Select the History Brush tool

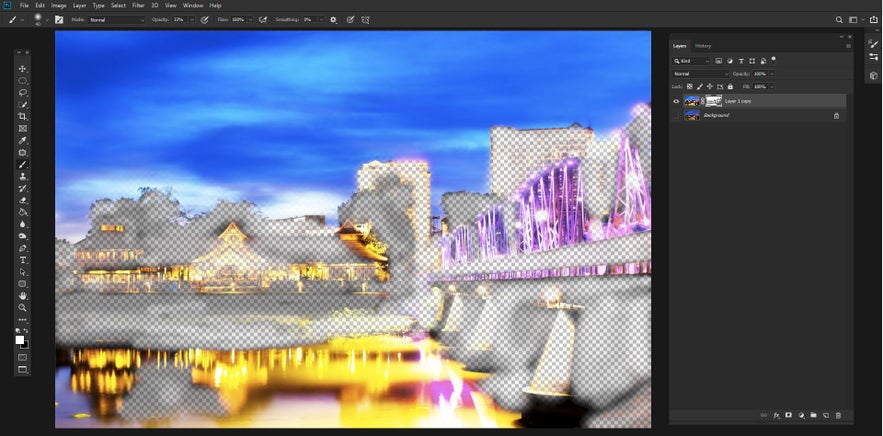click(23, 188)
